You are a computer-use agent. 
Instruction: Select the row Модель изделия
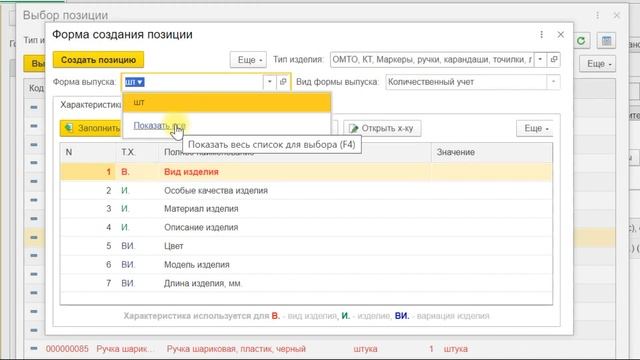tap(306, 264)
